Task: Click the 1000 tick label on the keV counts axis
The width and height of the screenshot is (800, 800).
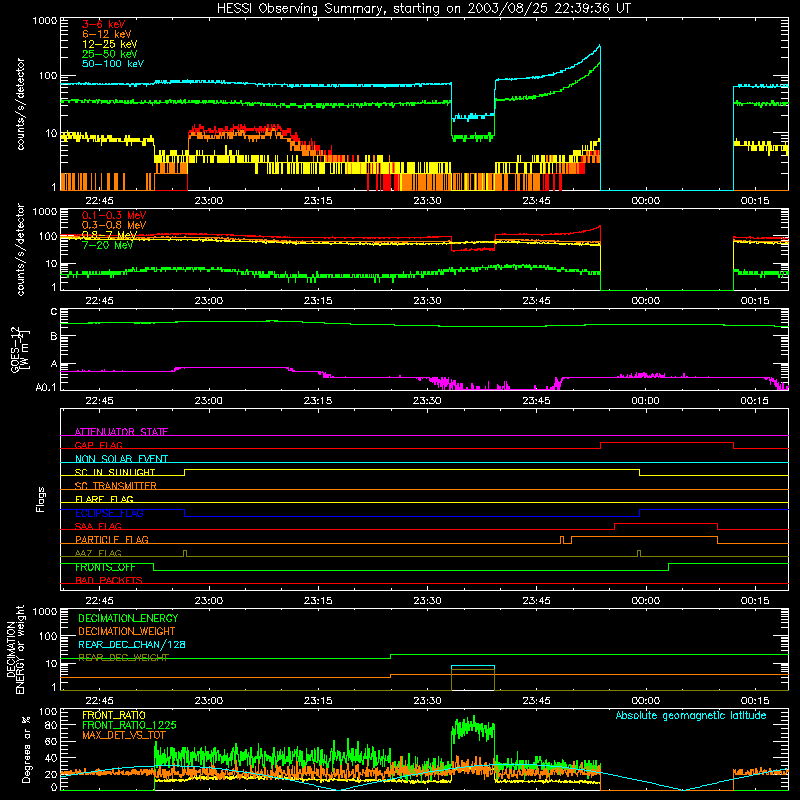Action: 45,21
